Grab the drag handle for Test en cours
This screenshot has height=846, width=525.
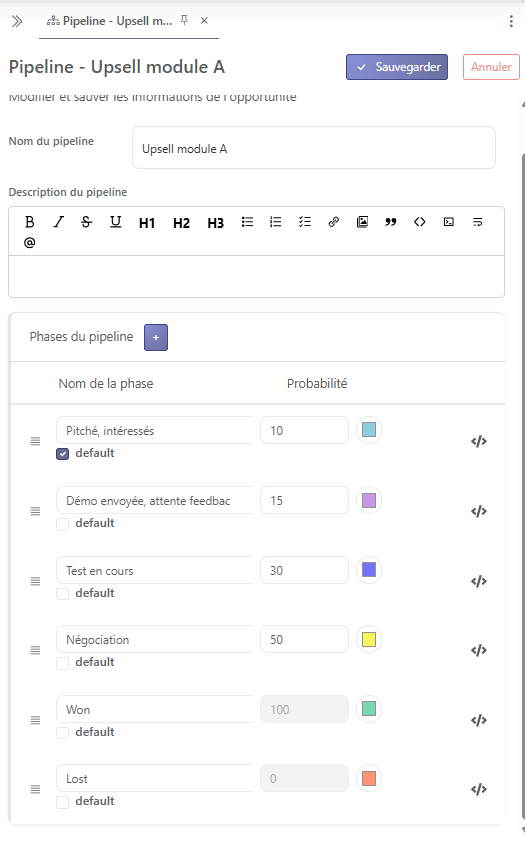[x=35, y=581]
